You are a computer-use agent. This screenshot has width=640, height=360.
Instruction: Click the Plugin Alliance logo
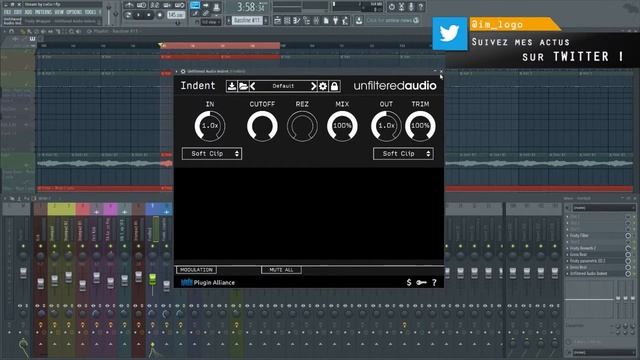pyautogui.click(x=208, y=282)
